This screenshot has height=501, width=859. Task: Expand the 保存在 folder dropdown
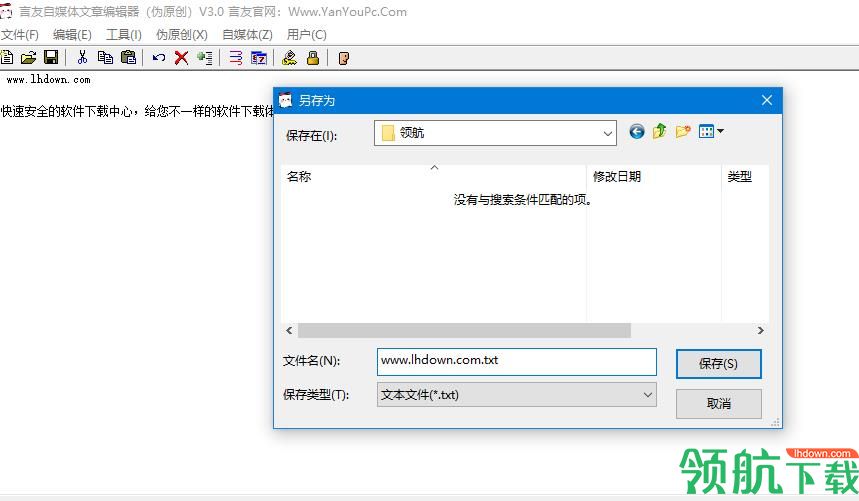click(x=607, y=134)
